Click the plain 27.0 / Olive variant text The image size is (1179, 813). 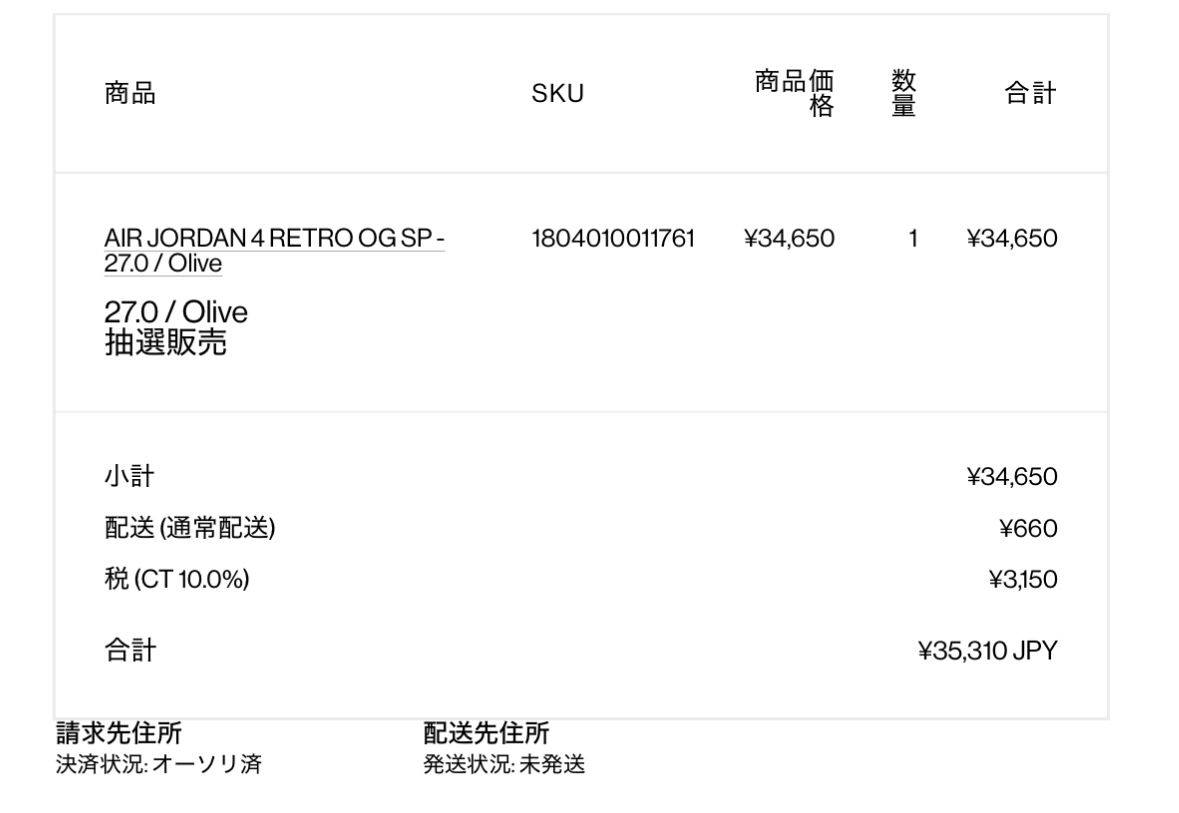[x=175, y=315]
